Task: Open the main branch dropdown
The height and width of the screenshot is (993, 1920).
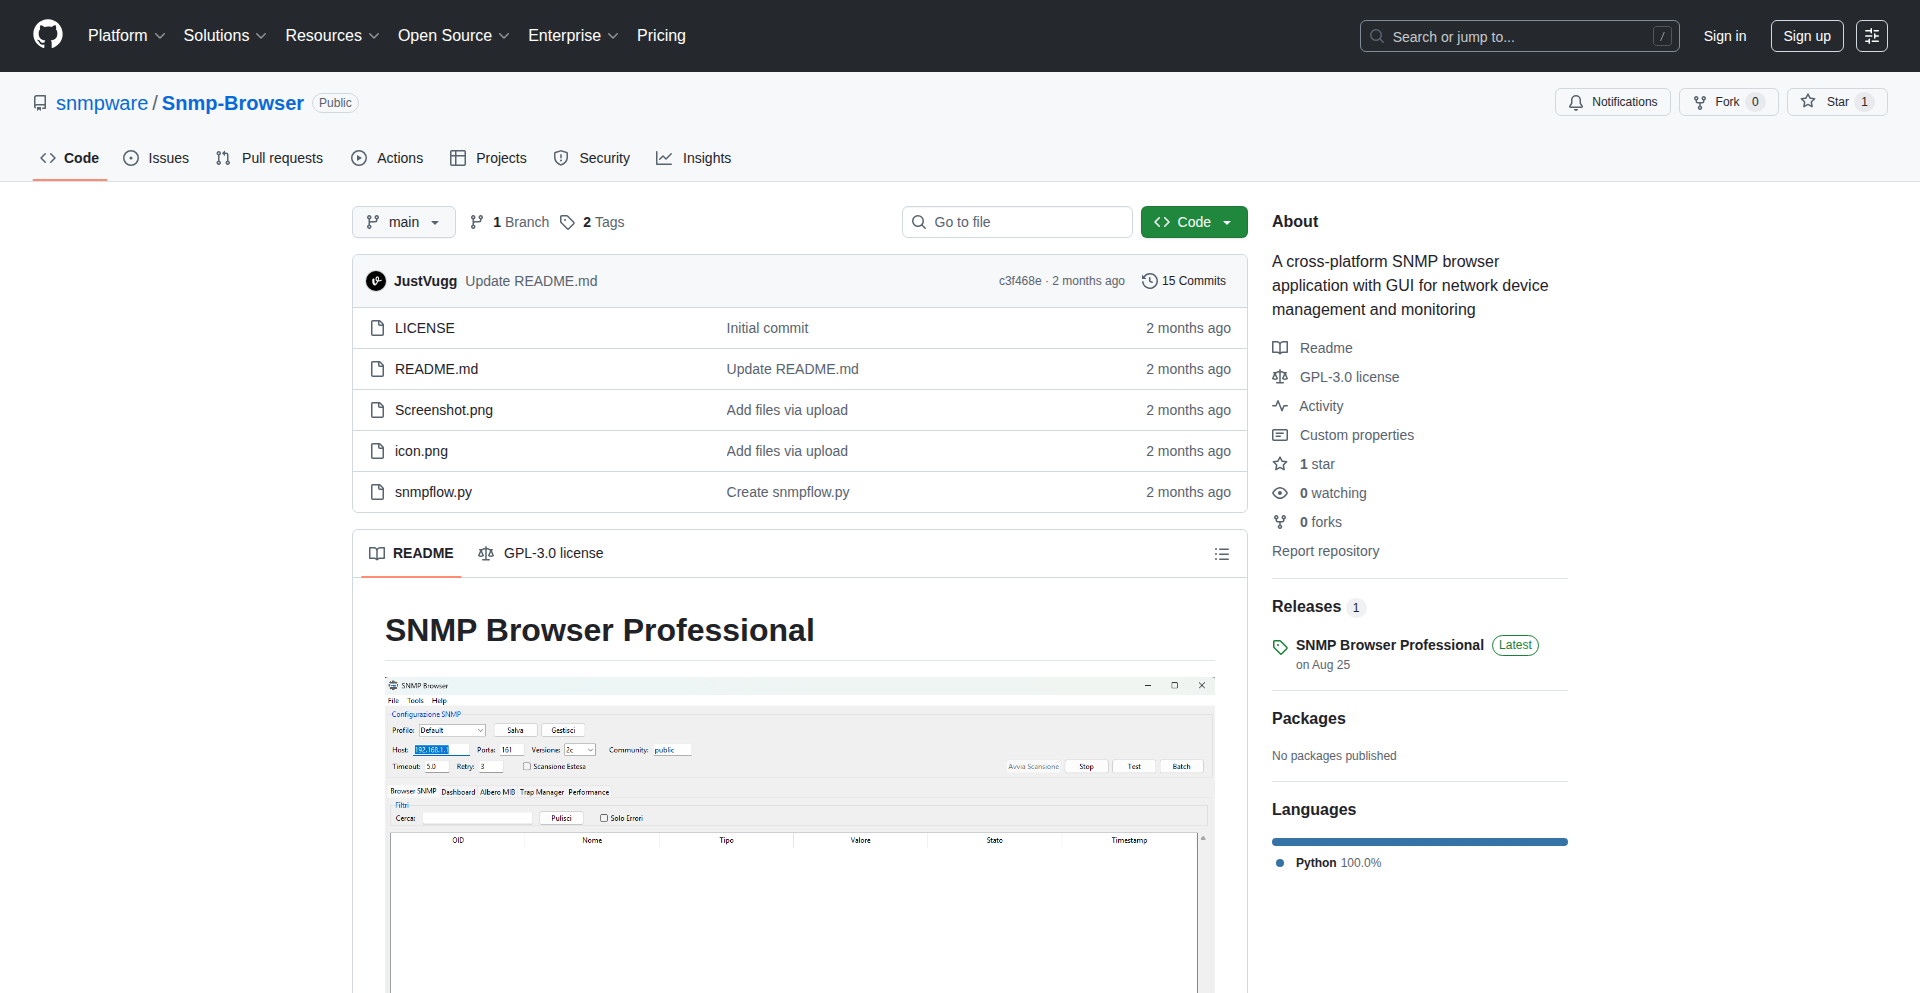Action: pyautogui.click(x=403, y=222)
